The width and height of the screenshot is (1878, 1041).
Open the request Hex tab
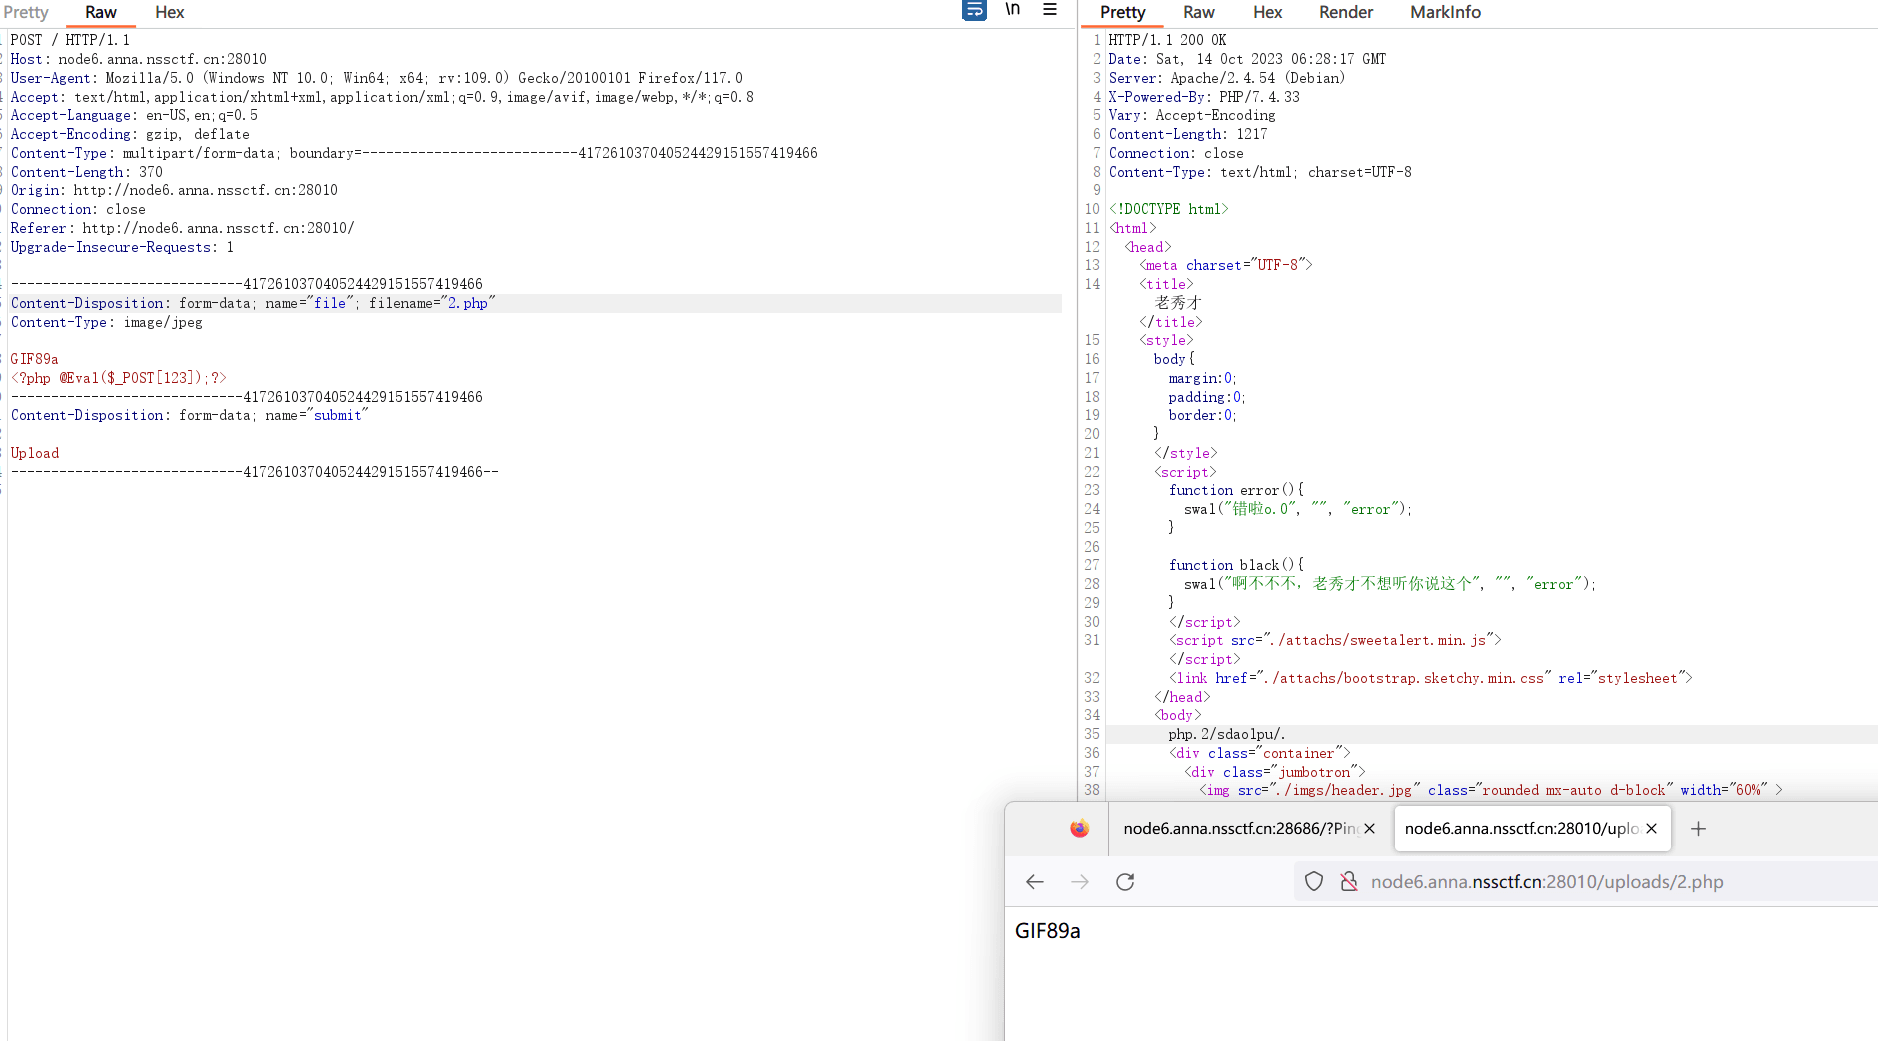click(169, 12)
